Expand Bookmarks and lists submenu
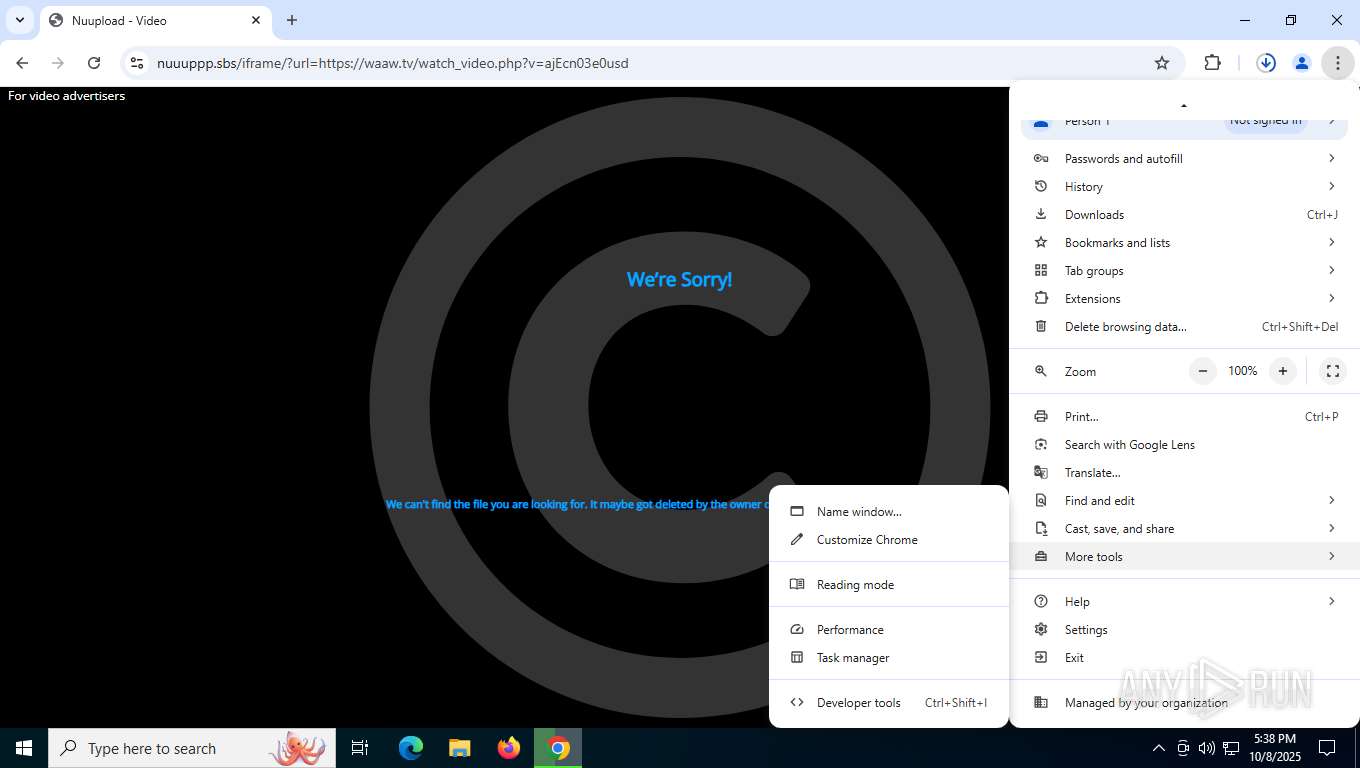Viewport: 1360px width, 768px height. [1185, 243]
